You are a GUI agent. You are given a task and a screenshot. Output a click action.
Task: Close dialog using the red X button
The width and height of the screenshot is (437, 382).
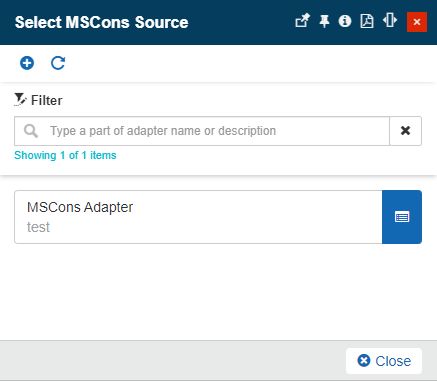tap(417, 22)
